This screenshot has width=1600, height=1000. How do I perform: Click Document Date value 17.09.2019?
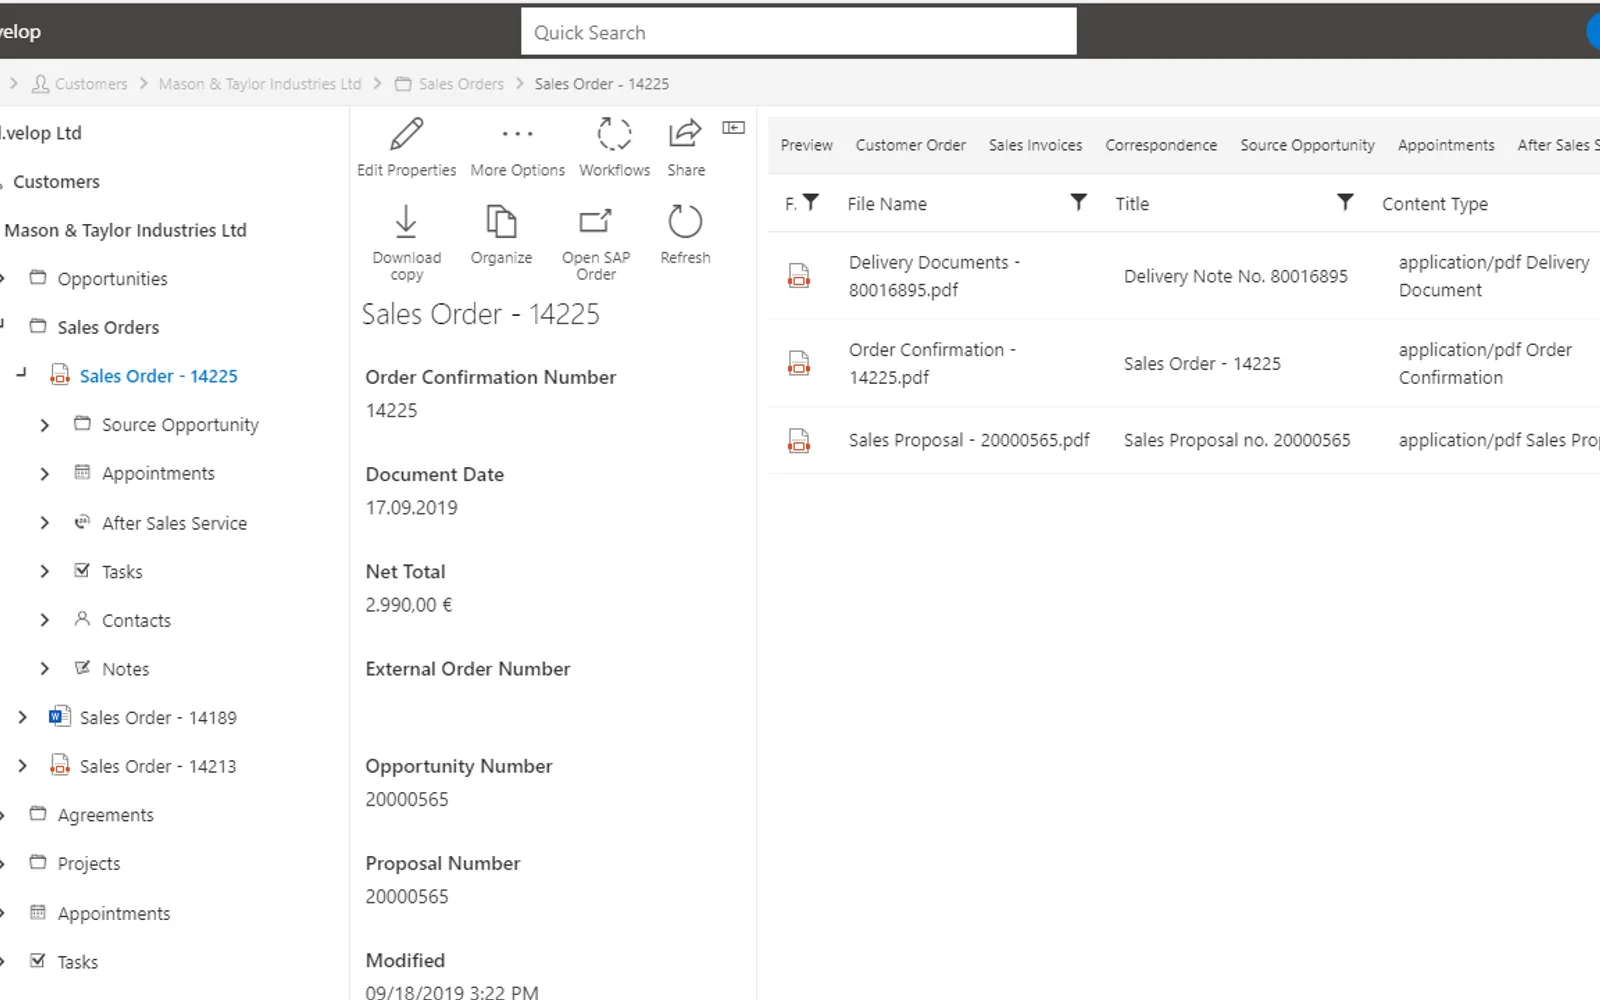coord(411,508)
